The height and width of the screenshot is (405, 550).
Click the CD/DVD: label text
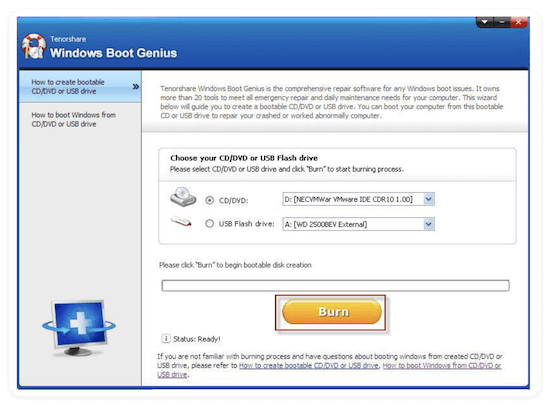pos(233,201)
